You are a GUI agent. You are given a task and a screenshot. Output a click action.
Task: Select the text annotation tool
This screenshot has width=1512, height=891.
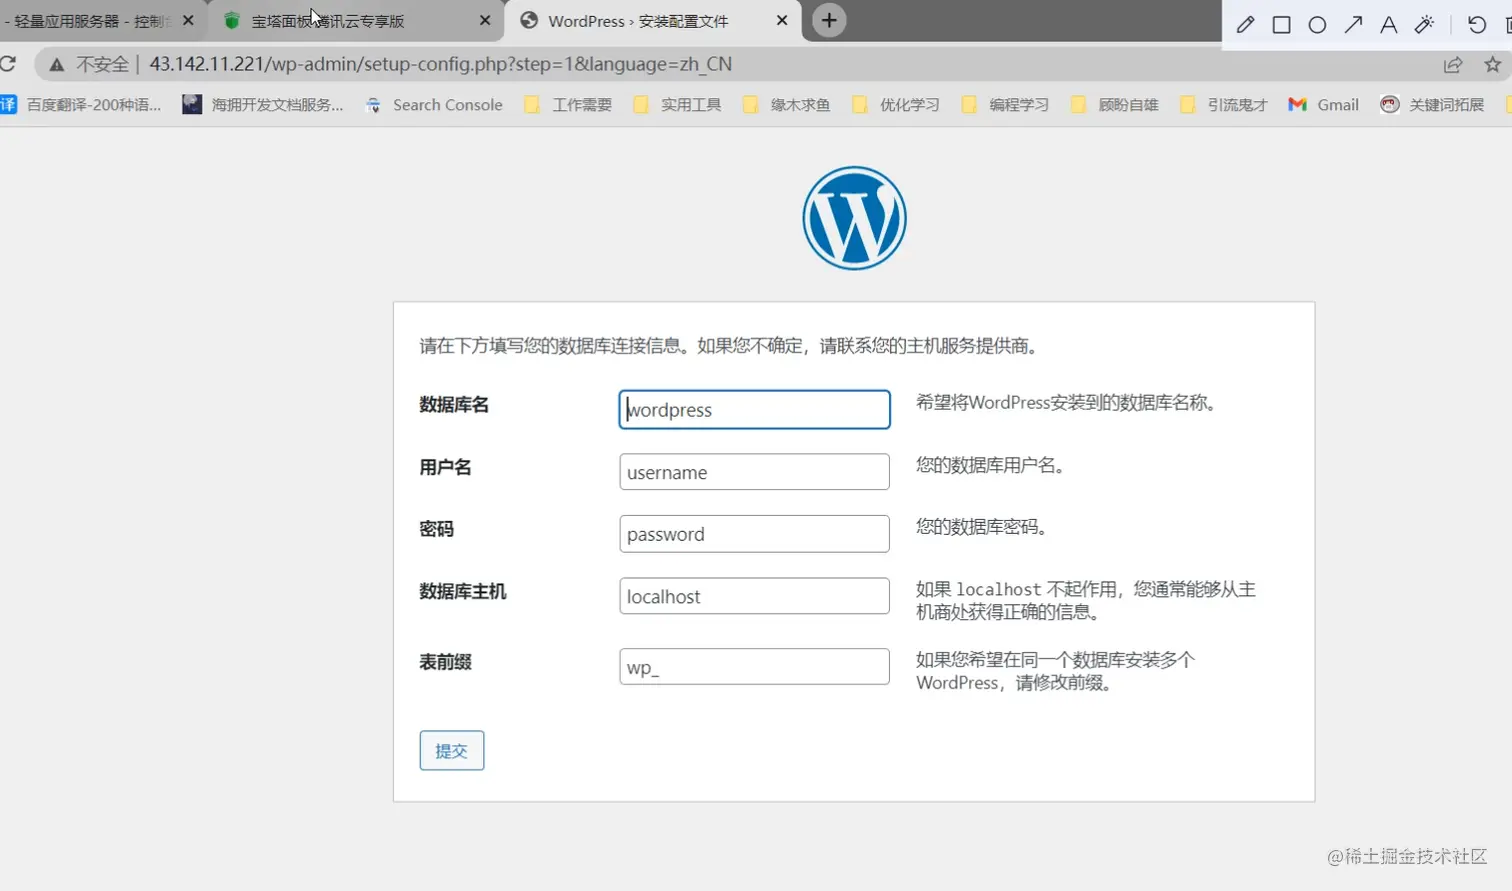[1388, 25]
